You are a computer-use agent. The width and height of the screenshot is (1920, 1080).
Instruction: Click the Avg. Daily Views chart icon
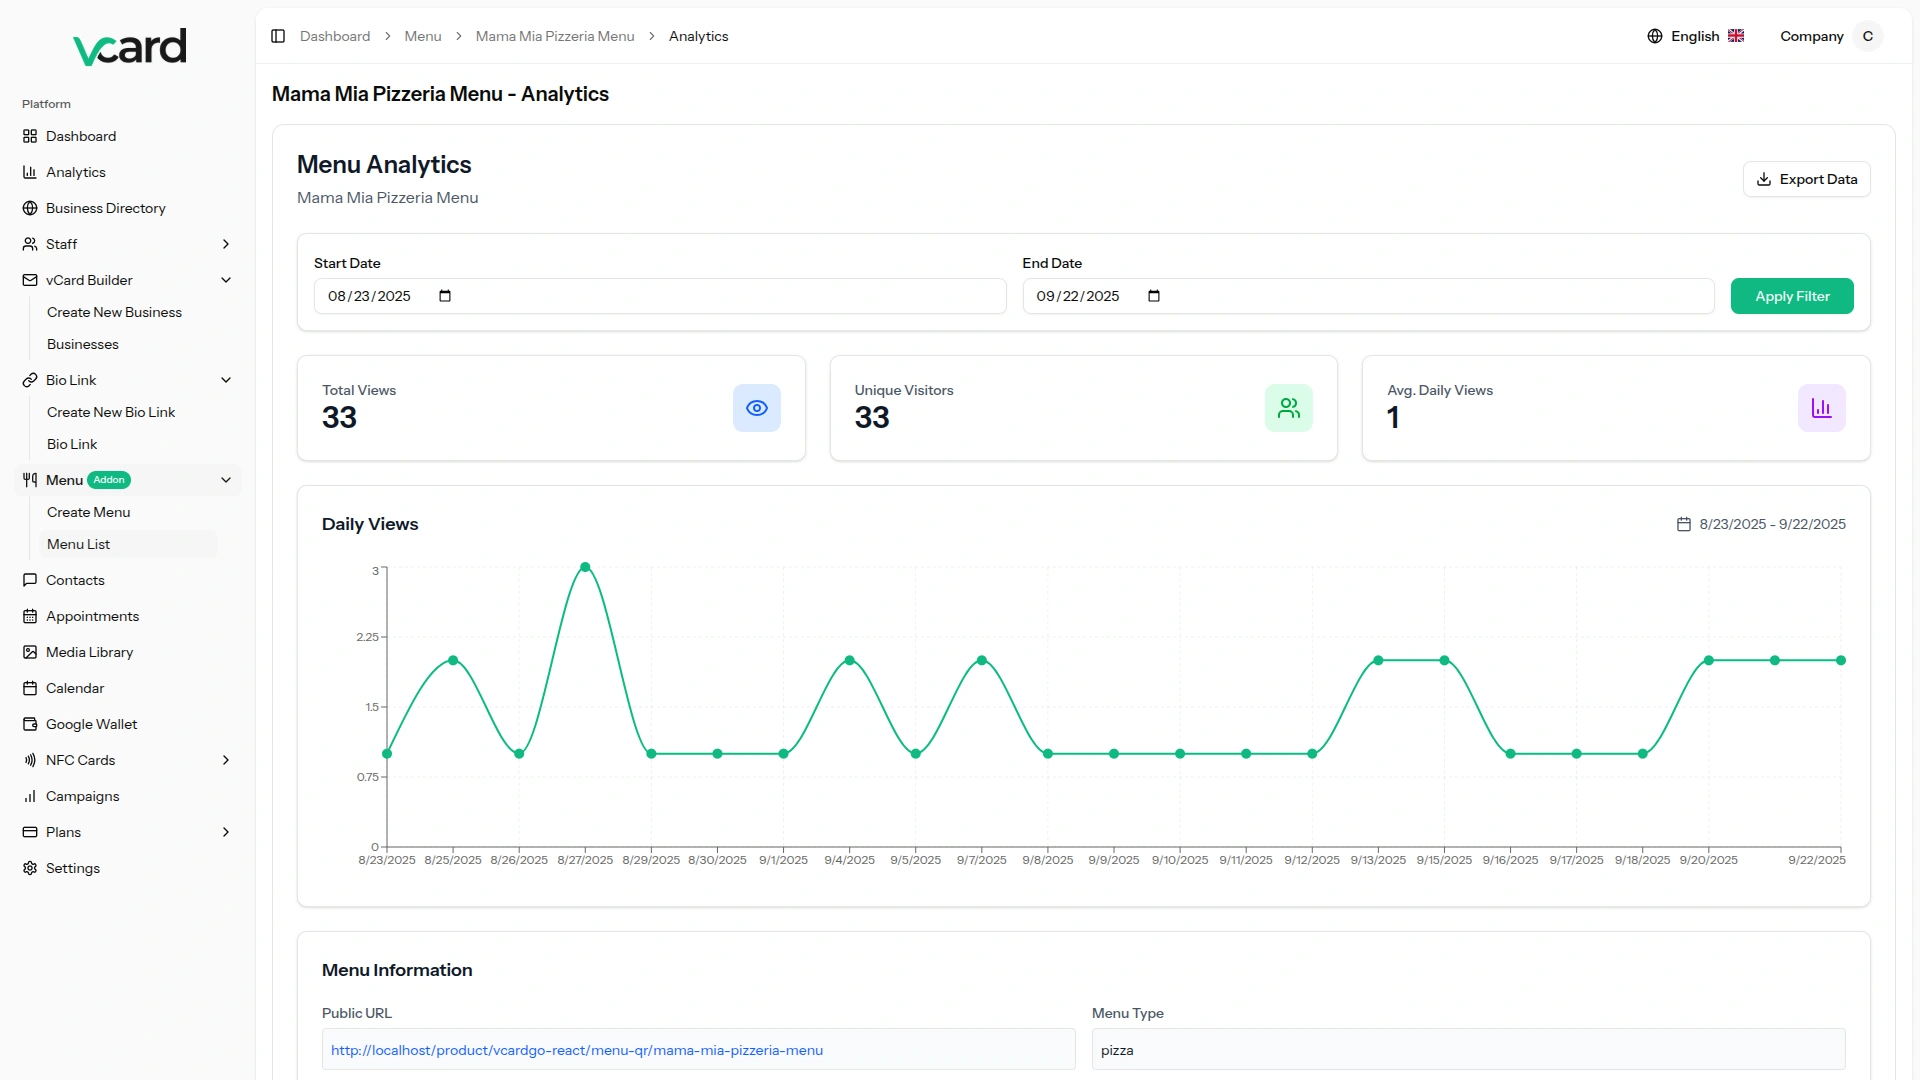pyautogui.click(x=1822, y=408)
